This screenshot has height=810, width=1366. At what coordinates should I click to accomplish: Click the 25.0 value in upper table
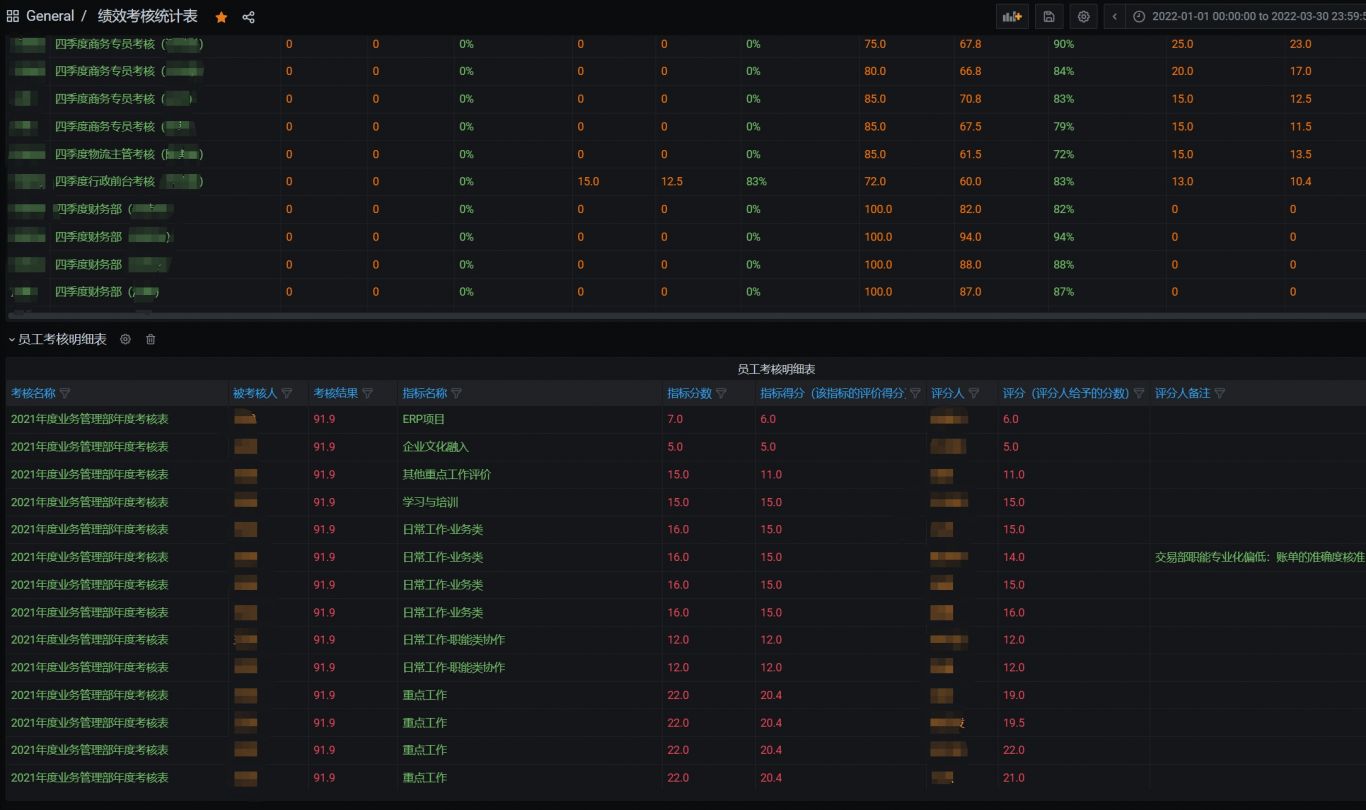pos(1182,44)
